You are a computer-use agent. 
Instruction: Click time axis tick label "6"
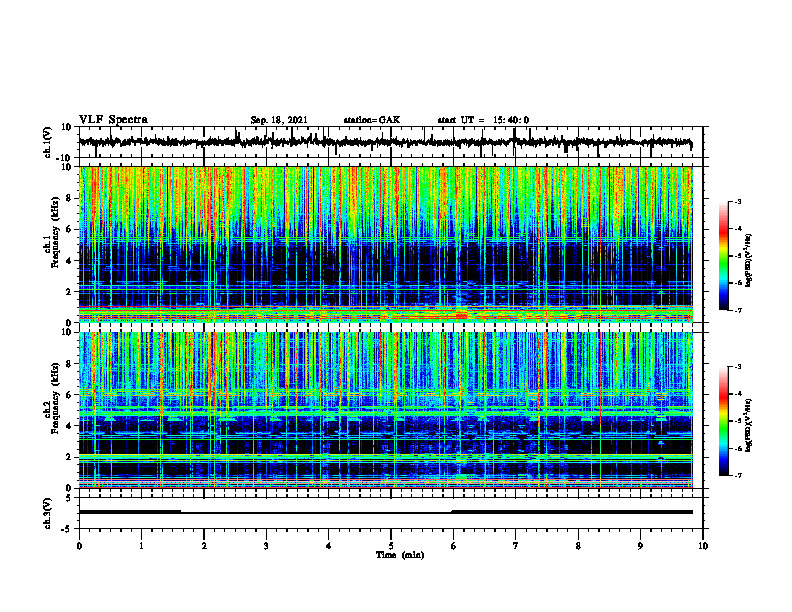point(454,546)
